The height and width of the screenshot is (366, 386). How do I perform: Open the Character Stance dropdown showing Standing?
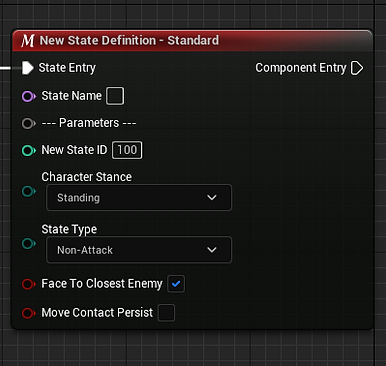(x=139, y=198)
